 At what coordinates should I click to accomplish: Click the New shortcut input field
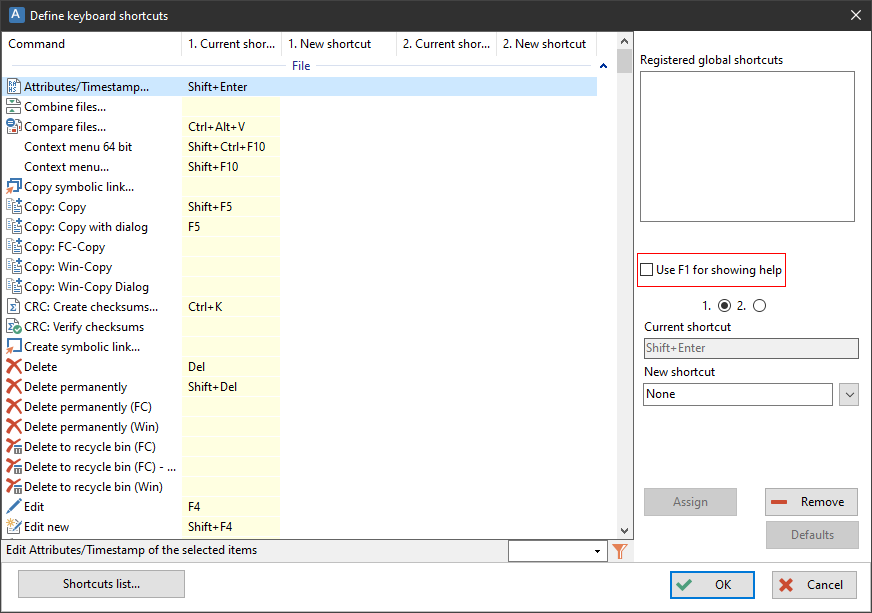(737, 395)
